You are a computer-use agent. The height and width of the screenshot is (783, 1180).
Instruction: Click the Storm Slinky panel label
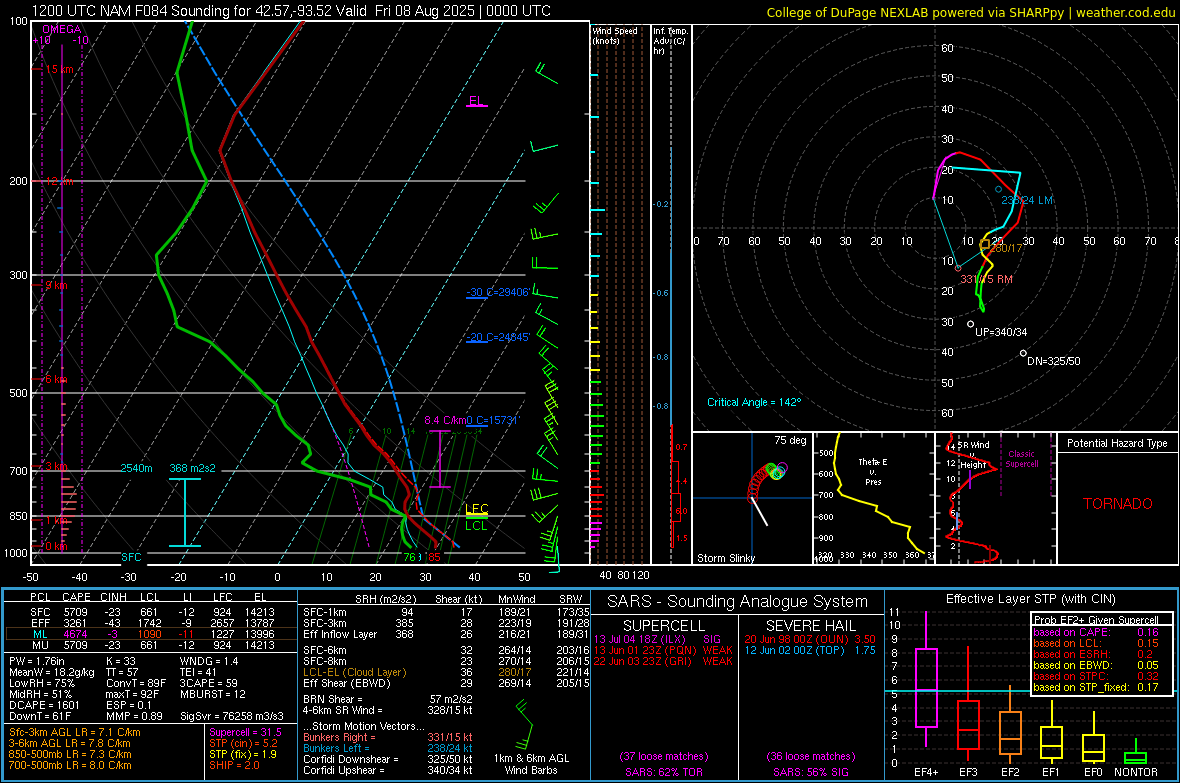point(725,558)
